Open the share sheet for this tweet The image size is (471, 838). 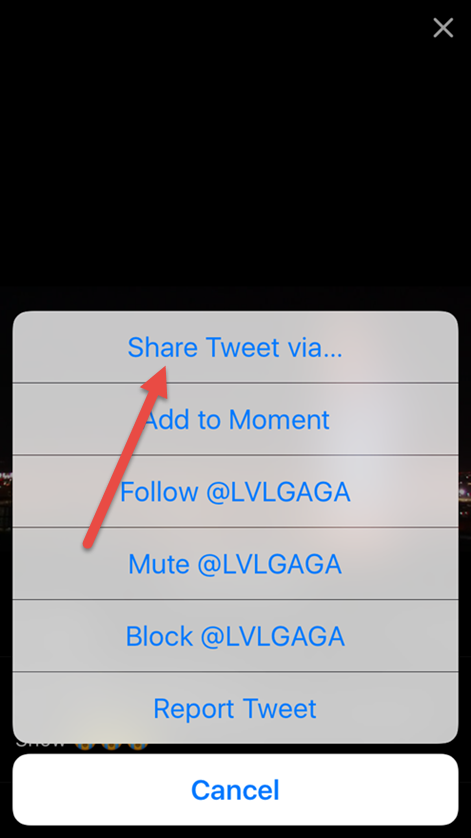click(235, 347)
